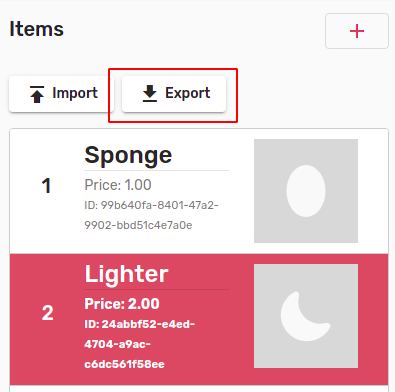
Task: Click item number 1 in the list
Action: 46,186
